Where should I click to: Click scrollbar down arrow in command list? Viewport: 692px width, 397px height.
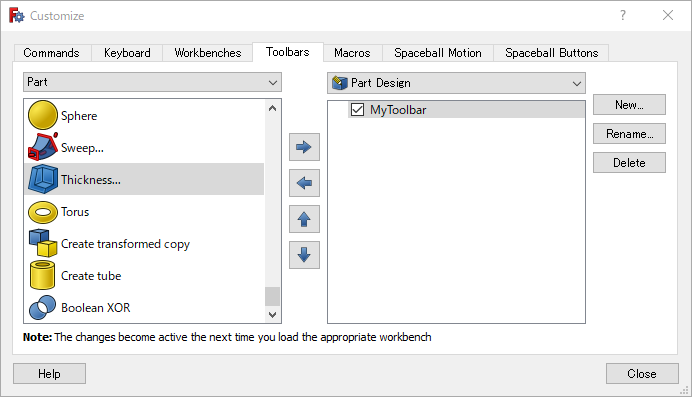(272, 315)
